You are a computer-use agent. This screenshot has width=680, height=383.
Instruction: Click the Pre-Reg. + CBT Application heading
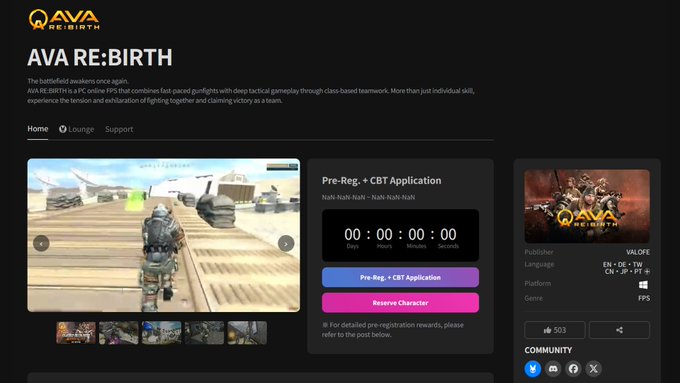[381, 180]
